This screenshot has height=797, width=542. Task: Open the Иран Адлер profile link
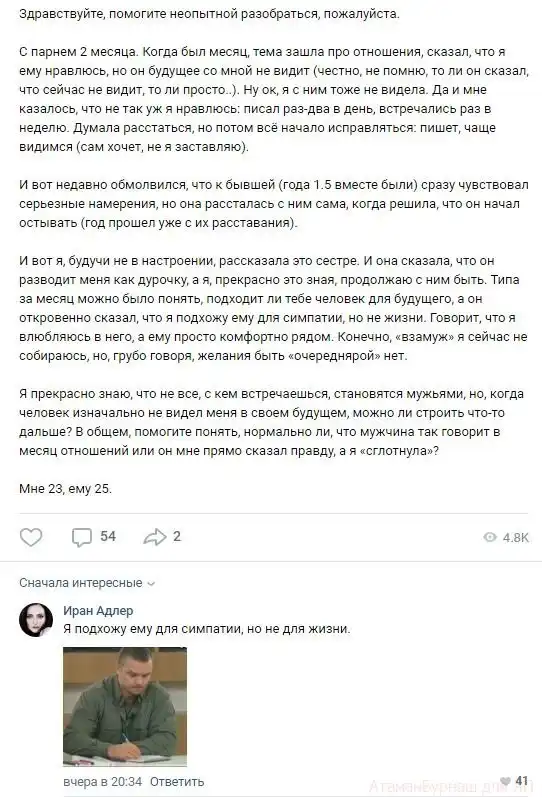click(98, 610)
